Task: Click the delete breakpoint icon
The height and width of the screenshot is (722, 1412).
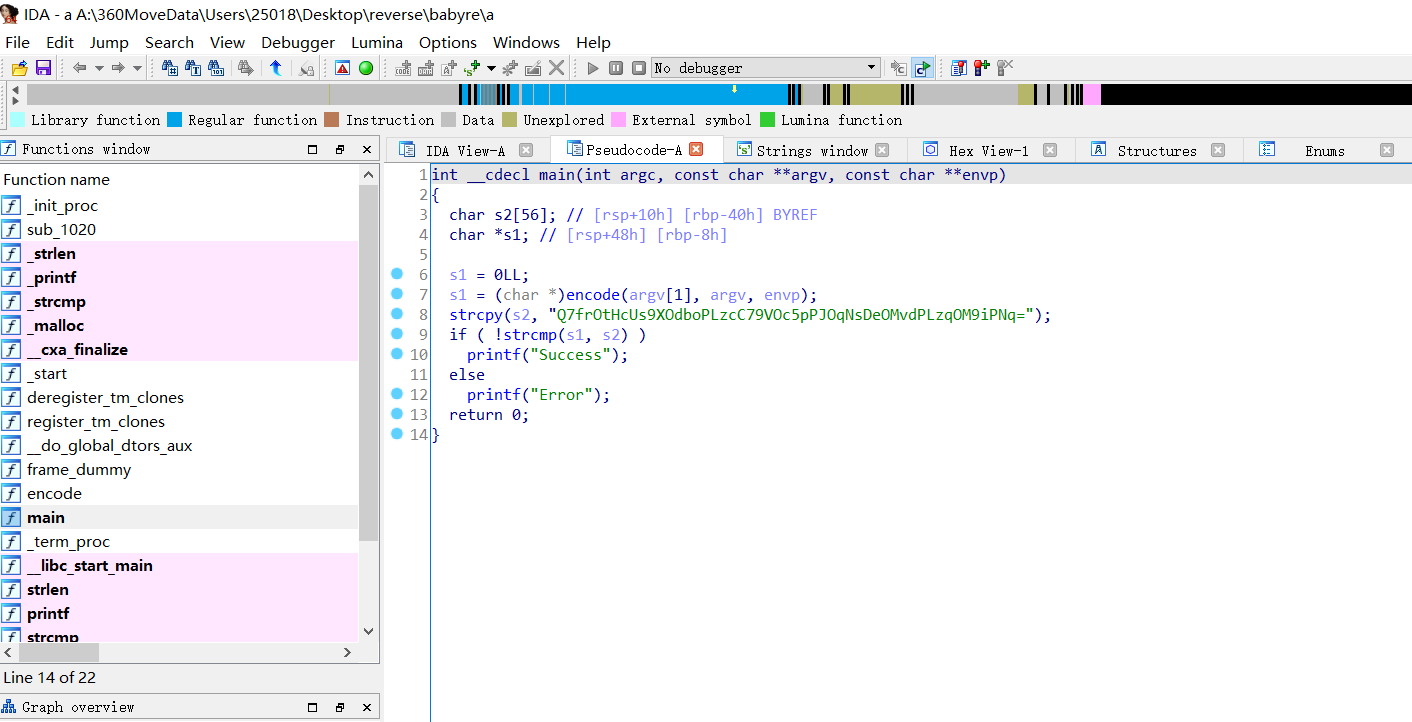Action: coord(1005,68)
